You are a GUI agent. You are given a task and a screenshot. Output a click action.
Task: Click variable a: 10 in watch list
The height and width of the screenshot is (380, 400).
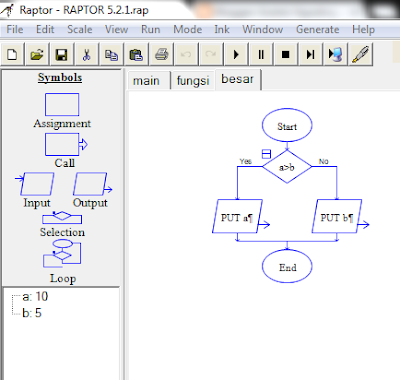(35, 296)
